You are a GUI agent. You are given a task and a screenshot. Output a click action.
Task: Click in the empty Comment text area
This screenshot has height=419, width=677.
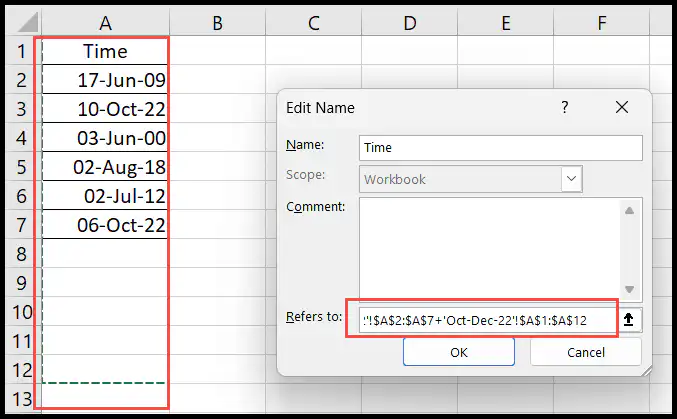tap(490, 249)
